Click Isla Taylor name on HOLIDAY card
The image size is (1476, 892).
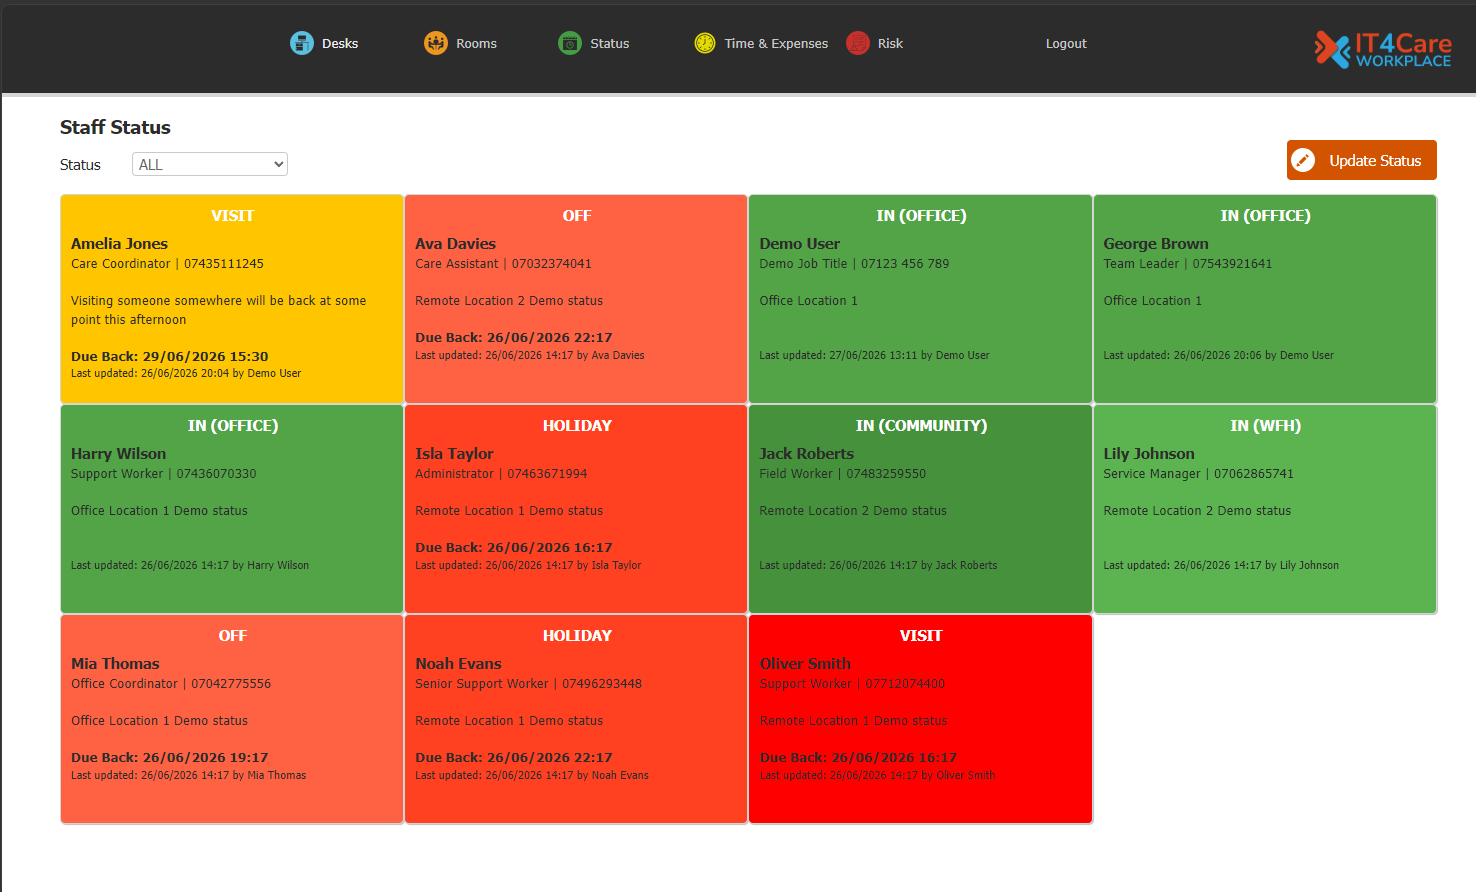(x=454, y=454)
